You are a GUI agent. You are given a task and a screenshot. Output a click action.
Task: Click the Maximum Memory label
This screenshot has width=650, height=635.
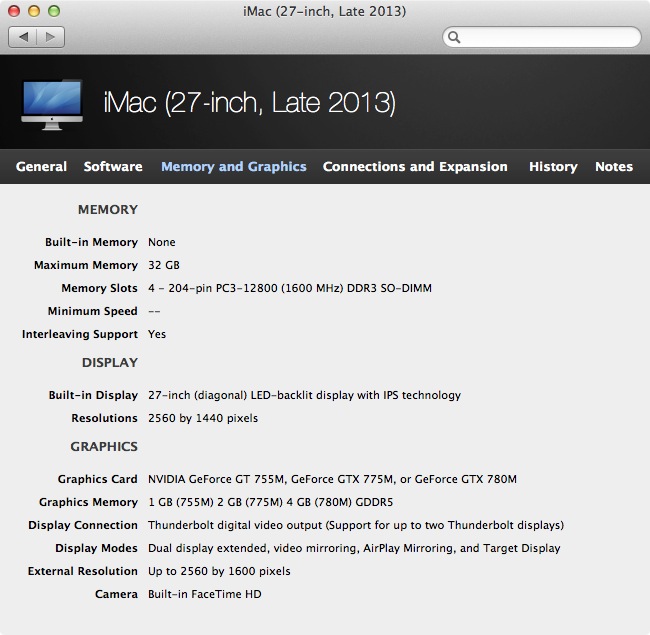click(86, 265)
